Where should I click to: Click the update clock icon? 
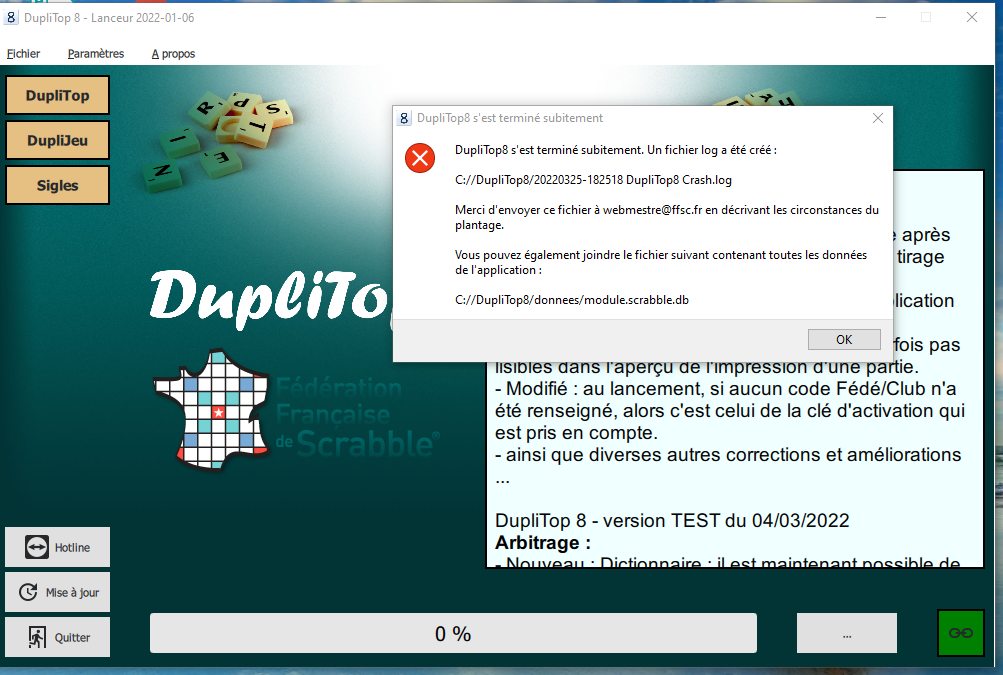(28, 592)
